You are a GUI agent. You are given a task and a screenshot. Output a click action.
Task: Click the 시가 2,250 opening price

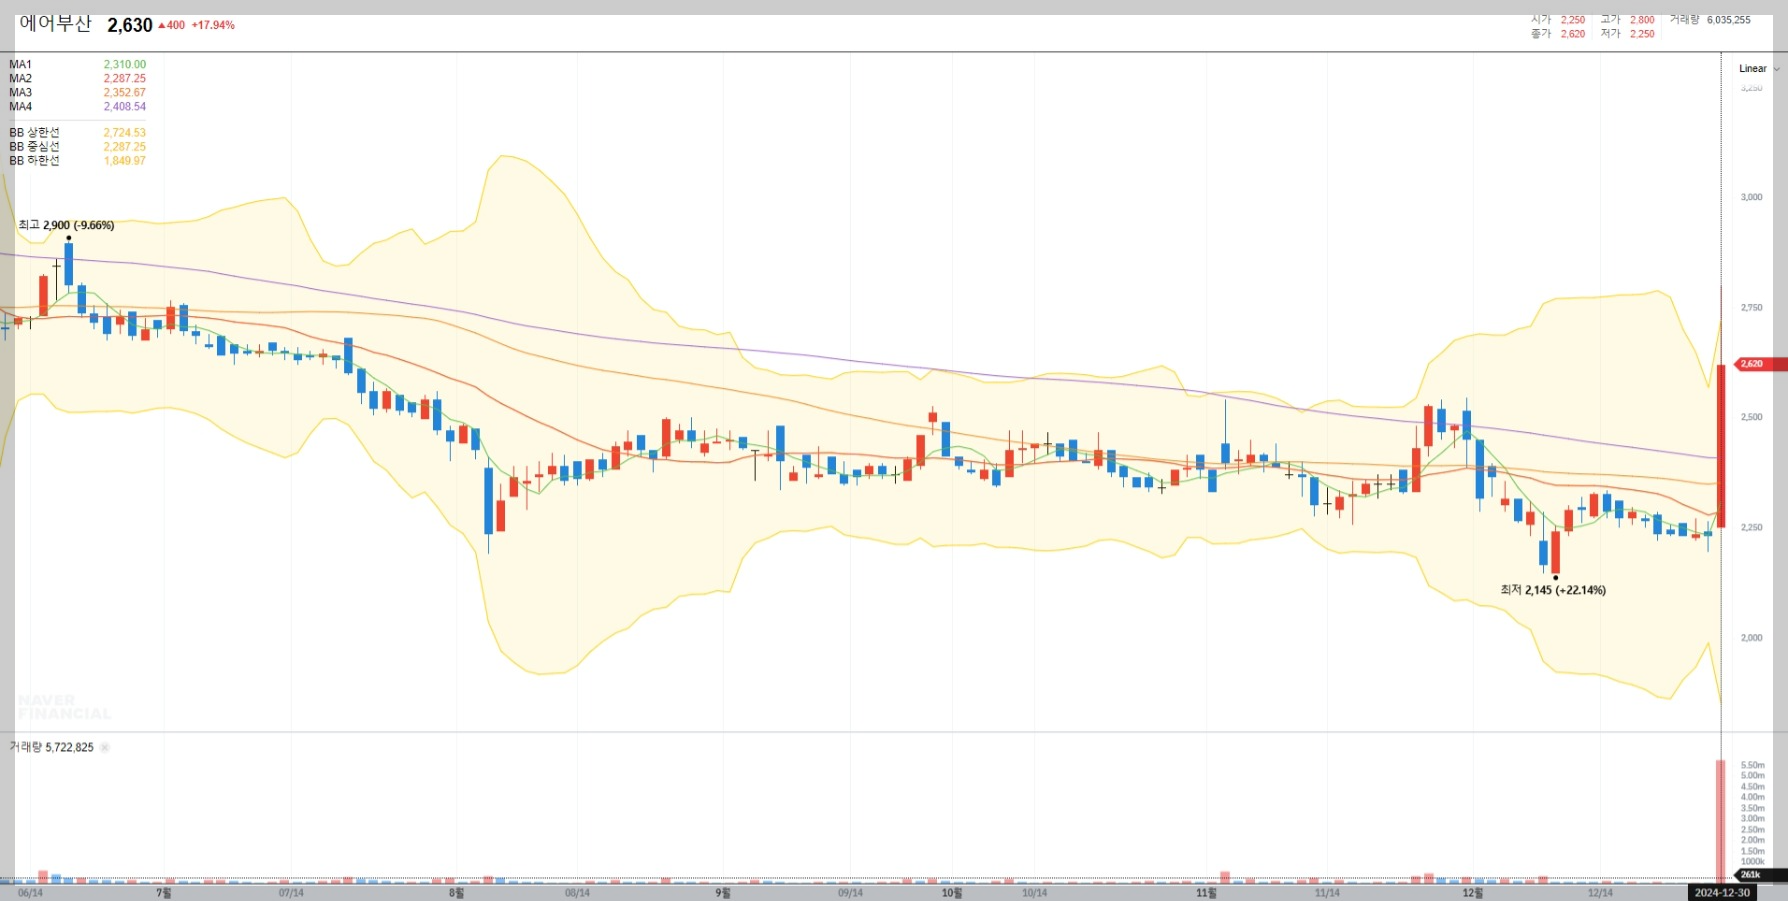click(x=1558, y=20)
